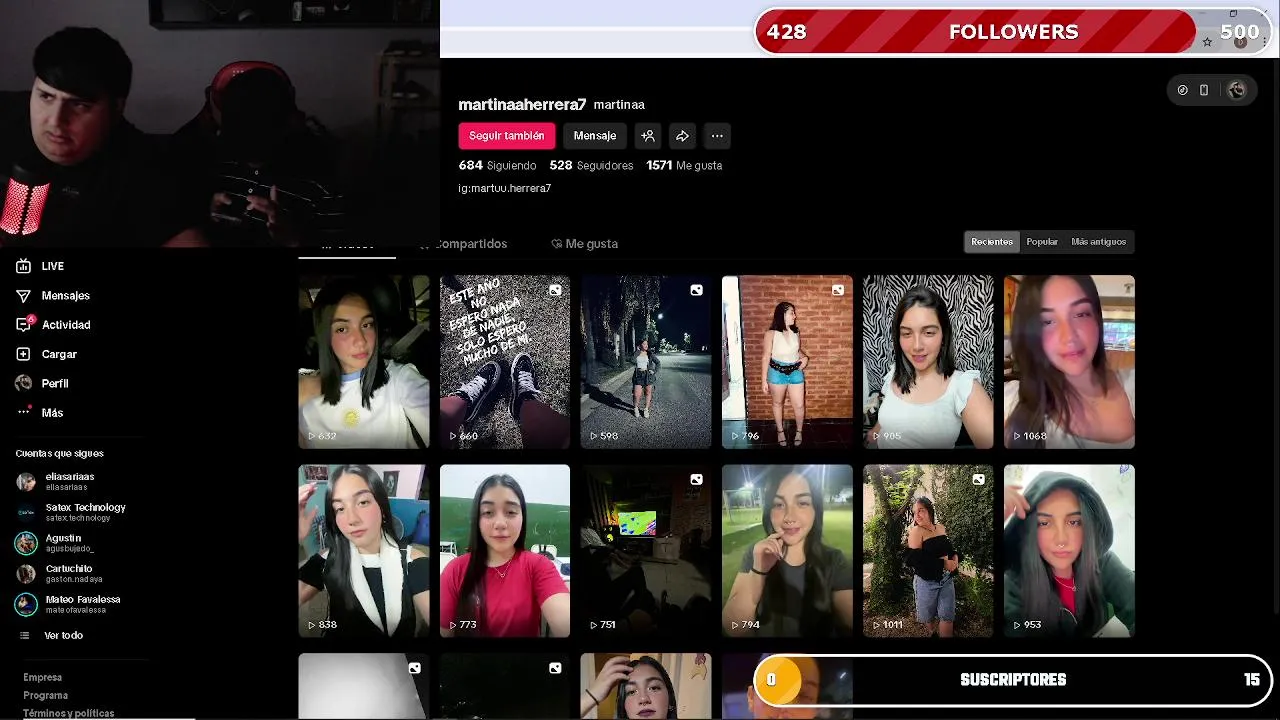Viewport: 1280px width, 720px height.
Task: Click the Seguir también button
Action: point(507,136)
